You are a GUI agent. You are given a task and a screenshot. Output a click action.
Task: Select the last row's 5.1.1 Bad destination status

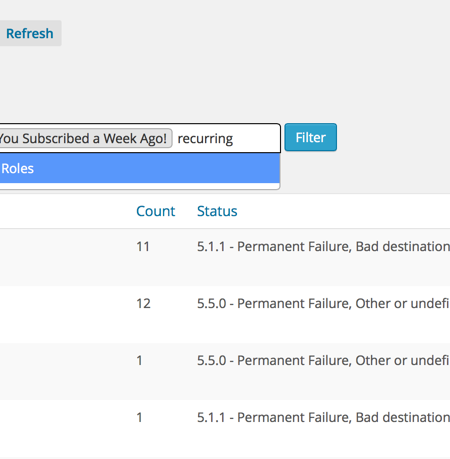[x=323, y=418]
